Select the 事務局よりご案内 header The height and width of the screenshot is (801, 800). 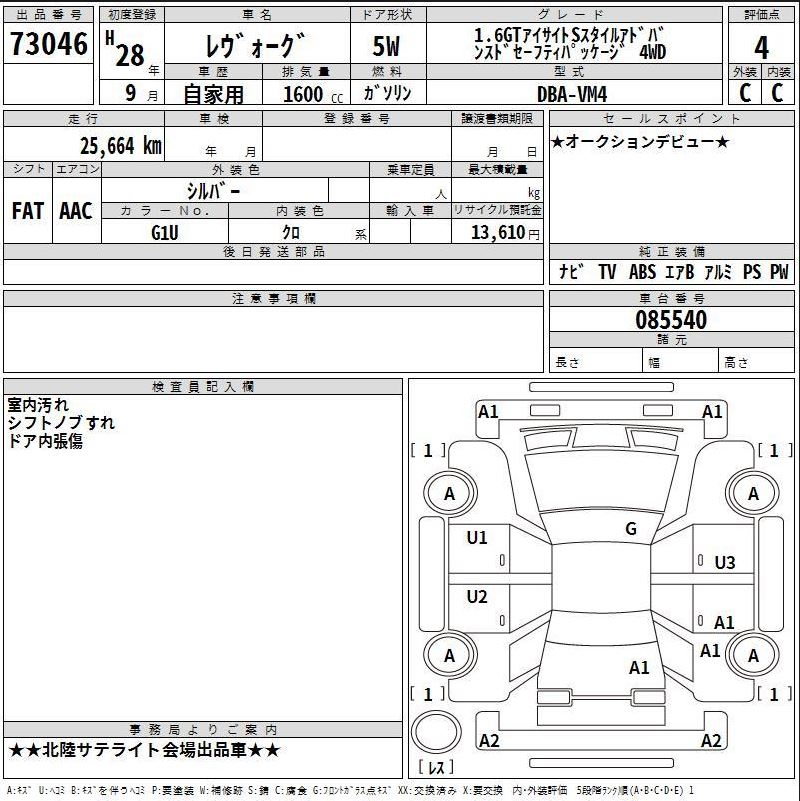[202, 729]
